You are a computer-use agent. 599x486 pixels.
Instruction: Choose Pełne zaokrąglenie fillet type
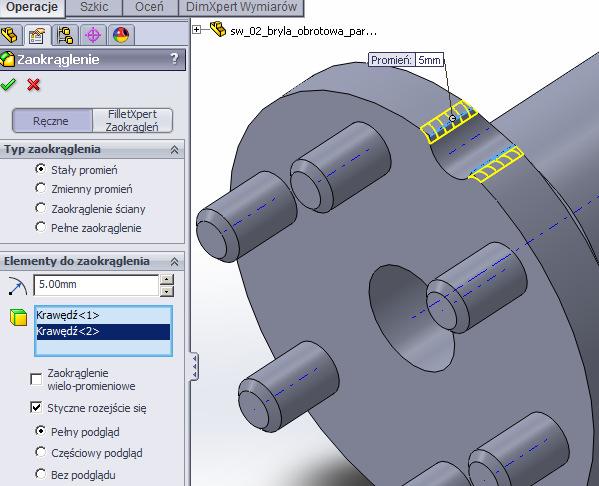(x=40, y=227)
